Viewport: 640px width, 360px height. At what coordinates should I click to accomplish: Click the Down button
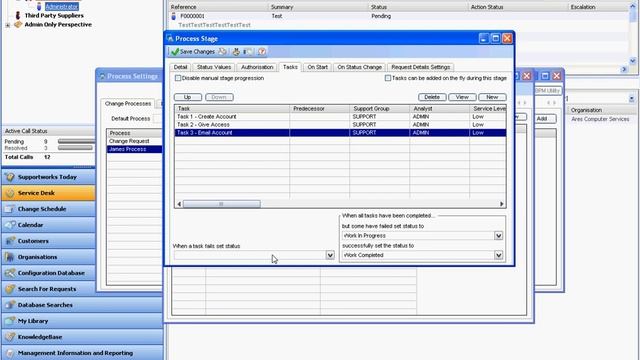[x=219, y=97]
